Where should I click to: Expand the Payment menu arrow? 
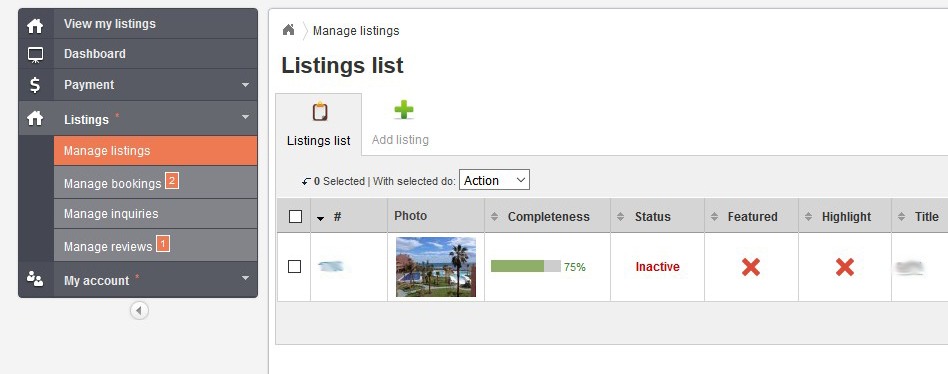click(245, 85)
